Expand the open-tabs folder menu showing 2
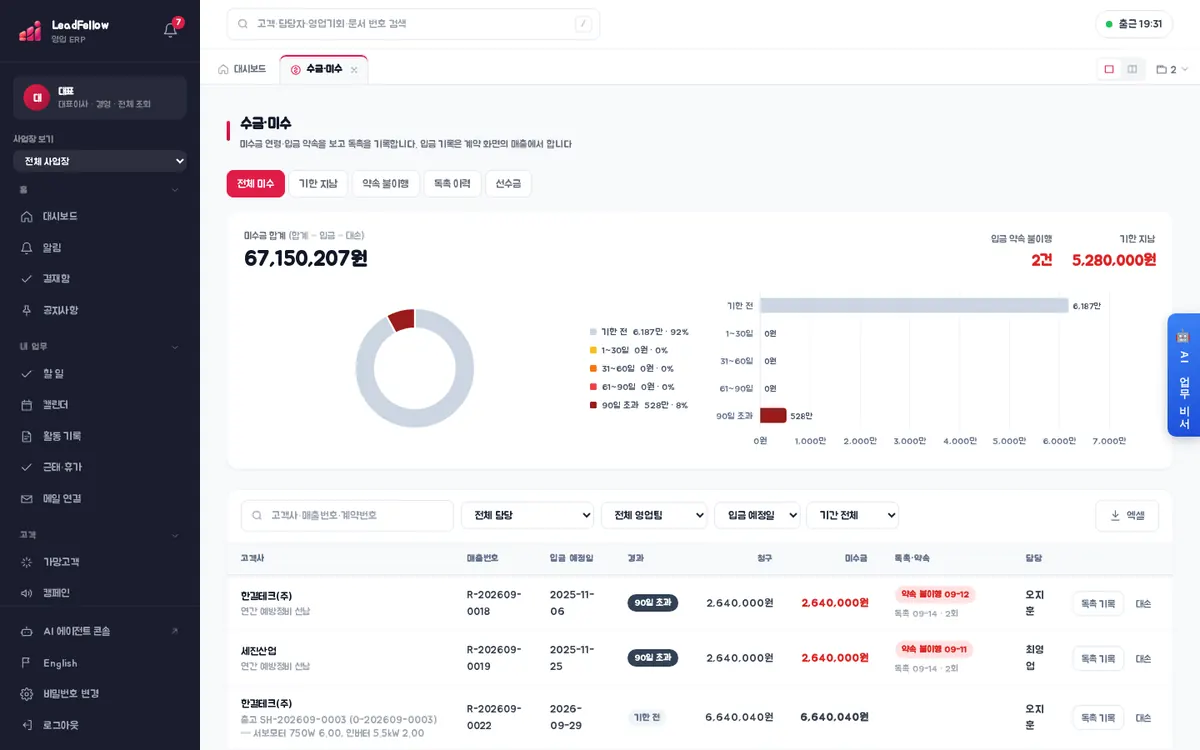This screenshot has height=750, width=1200. coord(1172,70)
